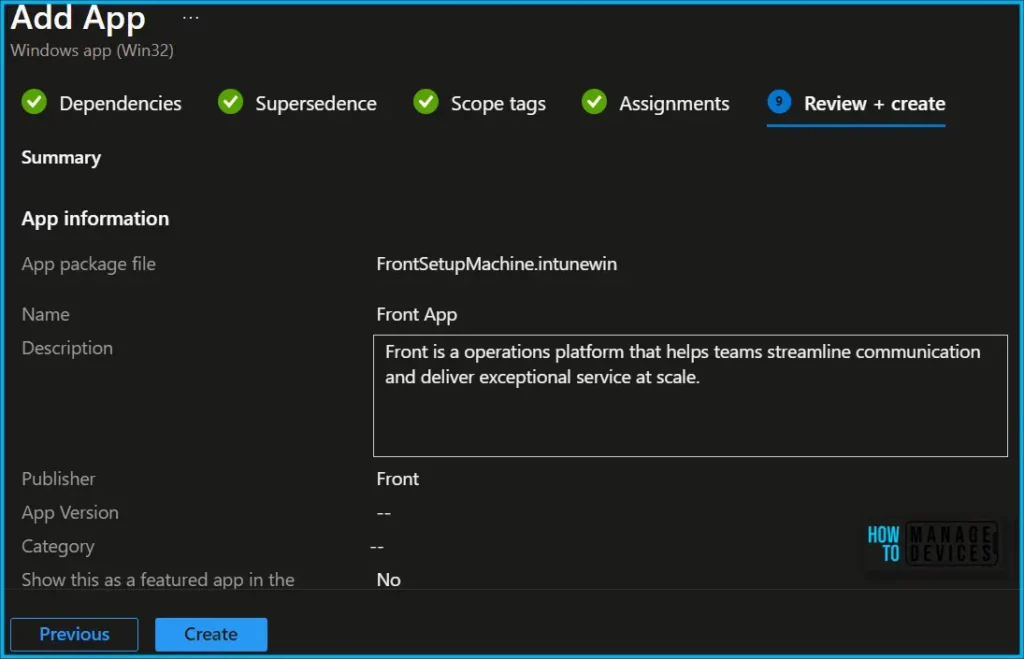The width and height of the screenshot is (1024, 659).
Task: Click the Summary heading
Action: [61, 158]
